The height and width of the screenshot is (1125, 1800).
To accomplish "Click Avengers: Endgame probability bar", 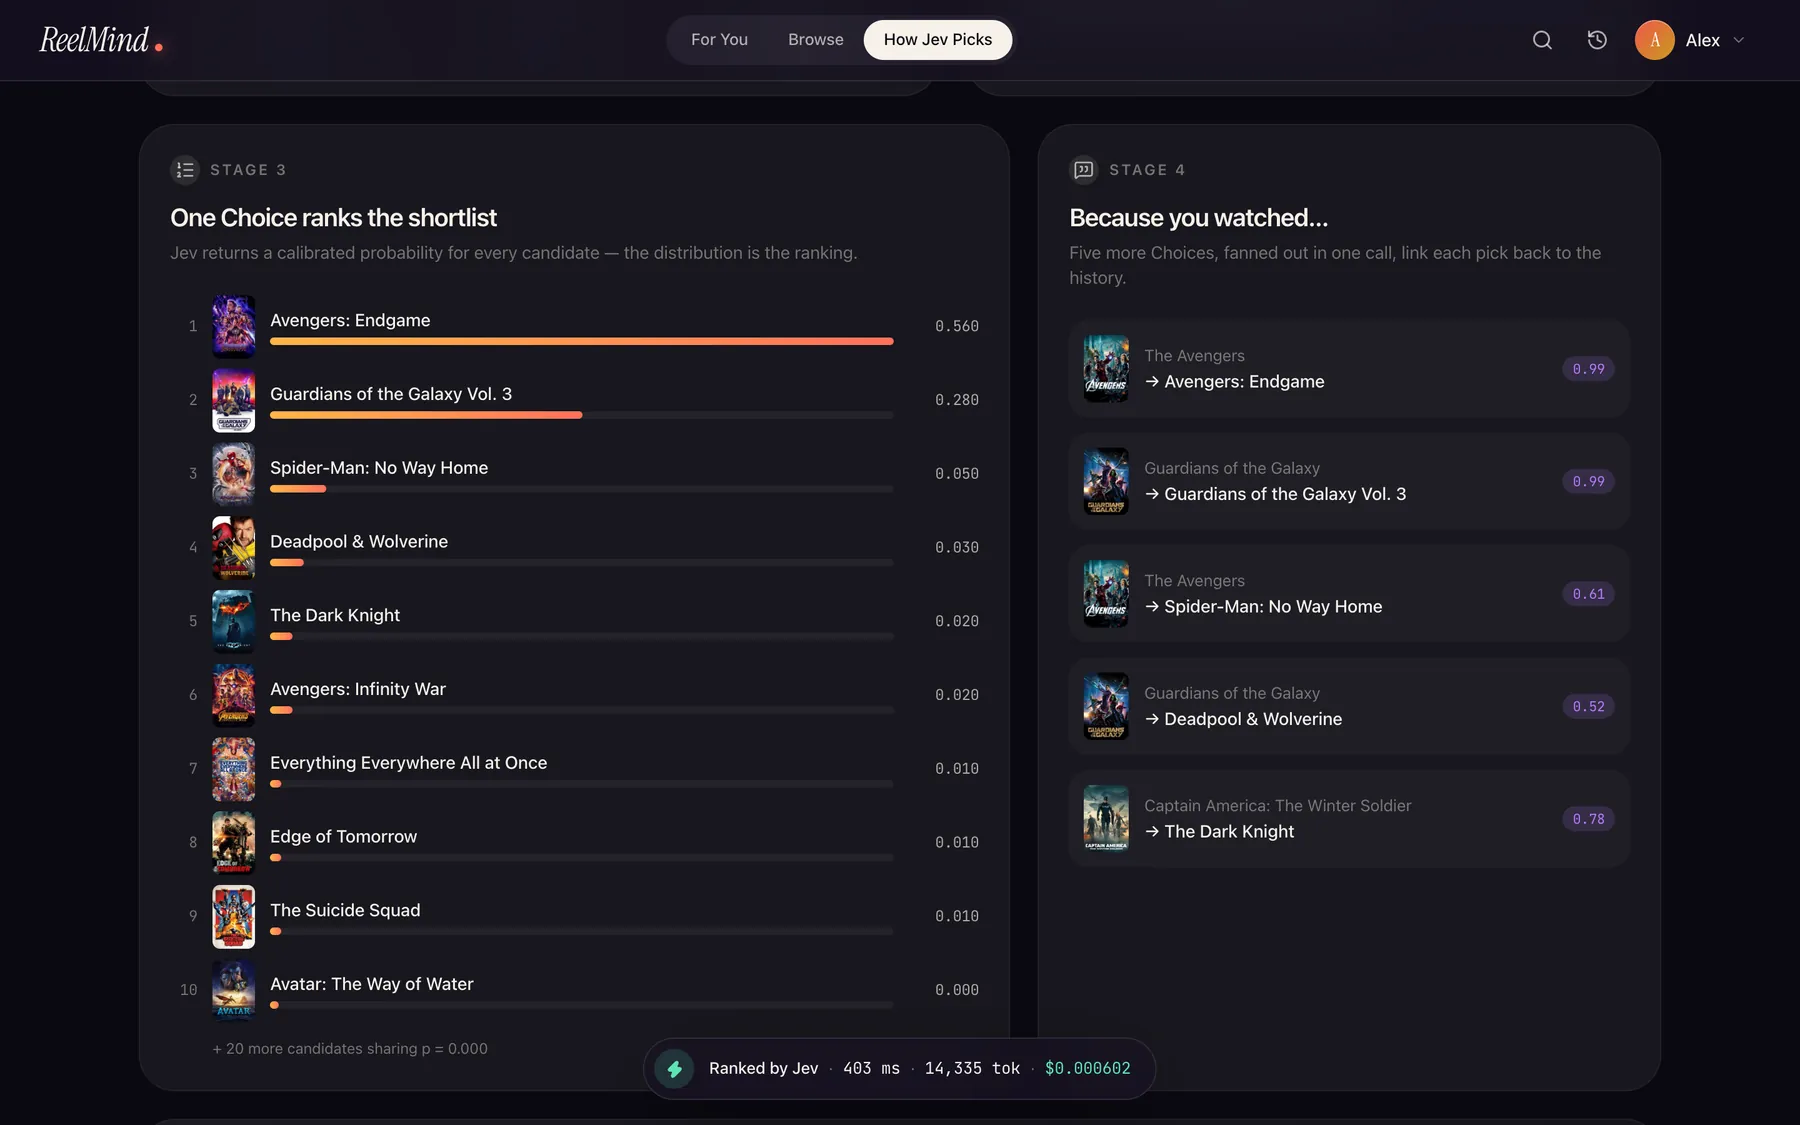I will point(581,341).
